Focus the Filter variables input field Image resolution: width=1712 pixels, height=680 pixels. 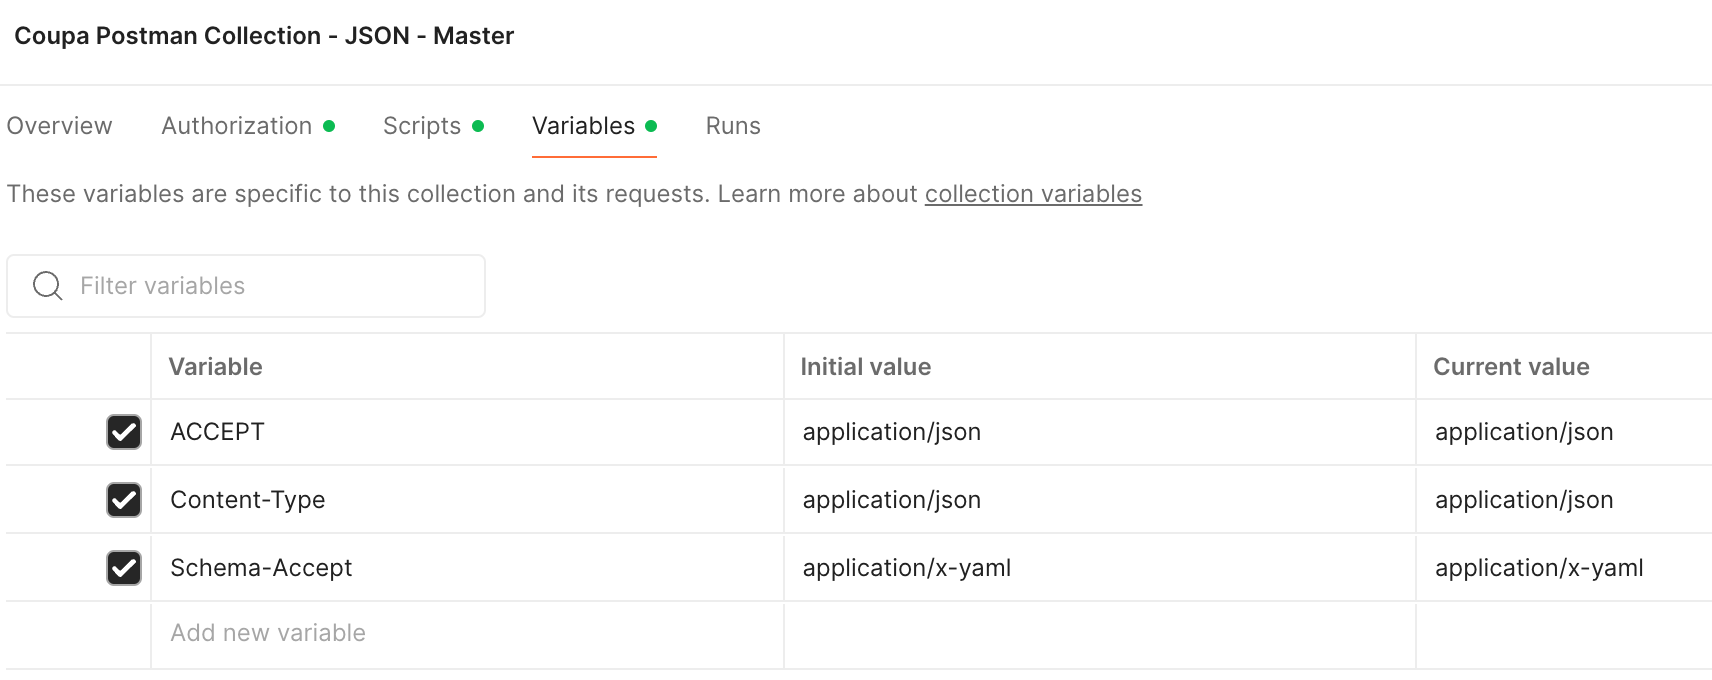tap(246, 286)
